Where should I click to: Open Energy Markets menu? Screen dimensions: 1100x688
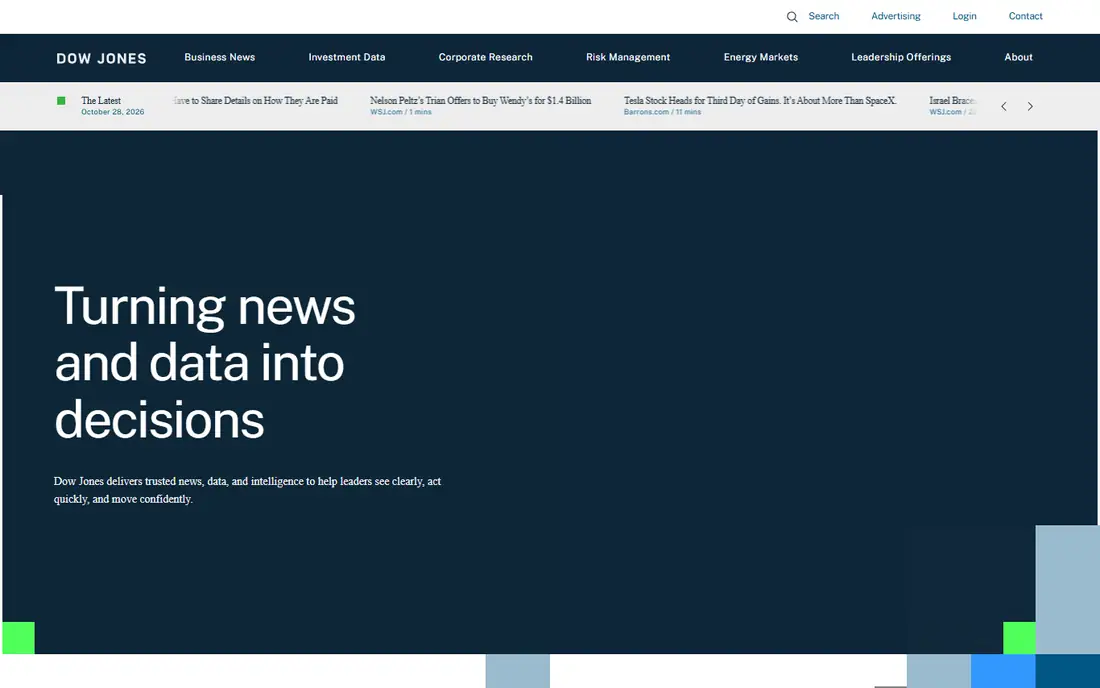point(760,58)
